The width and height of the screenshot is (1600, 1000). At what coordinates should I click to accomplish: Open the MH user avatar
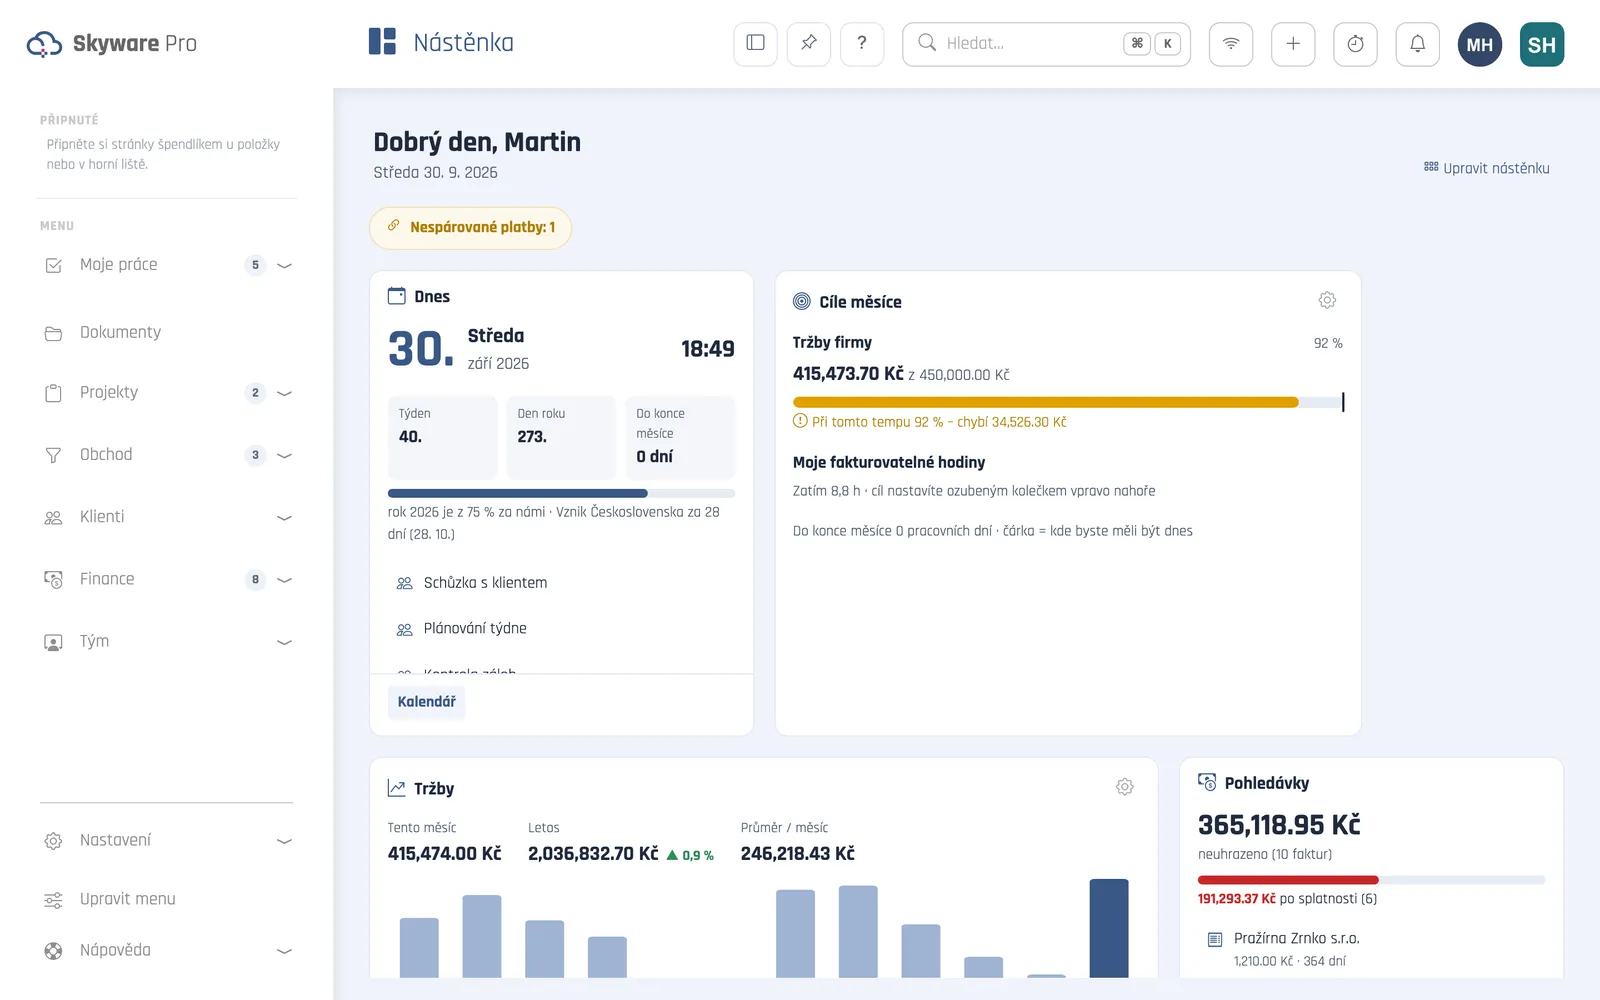(1480, 45)
